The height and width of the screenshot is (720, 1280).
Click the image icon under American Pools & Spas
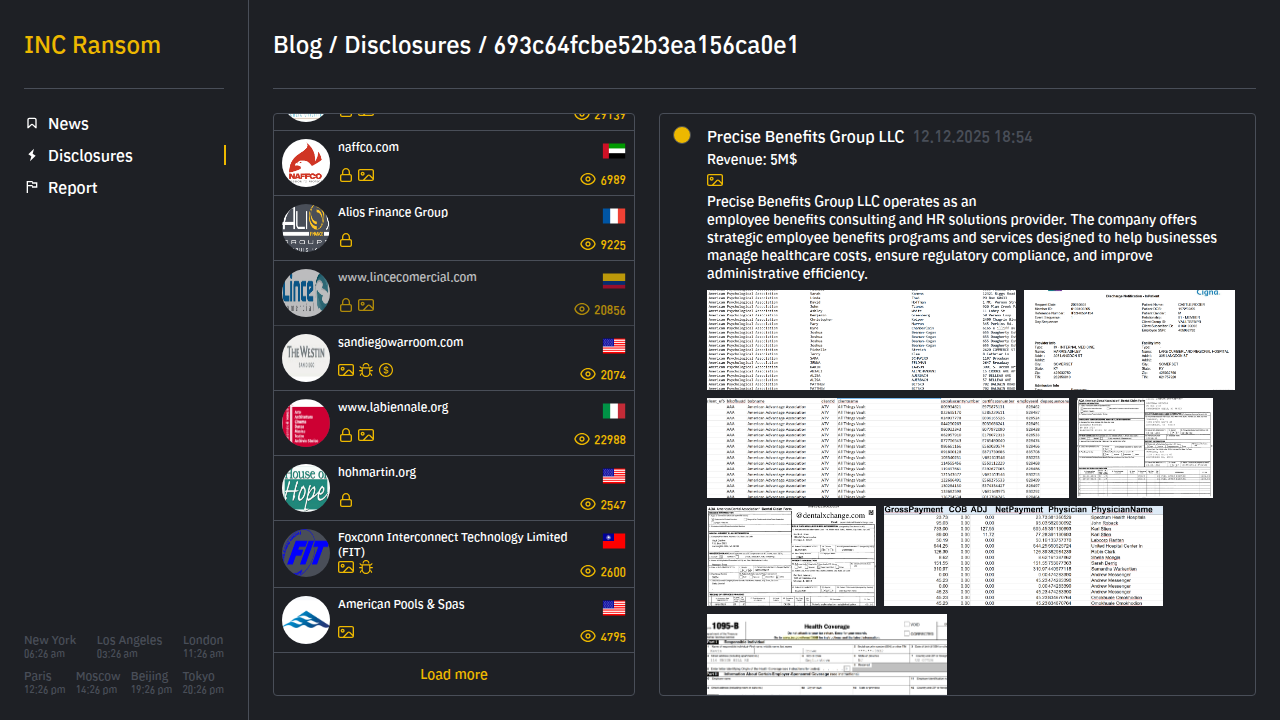click(x=346, y=632)
